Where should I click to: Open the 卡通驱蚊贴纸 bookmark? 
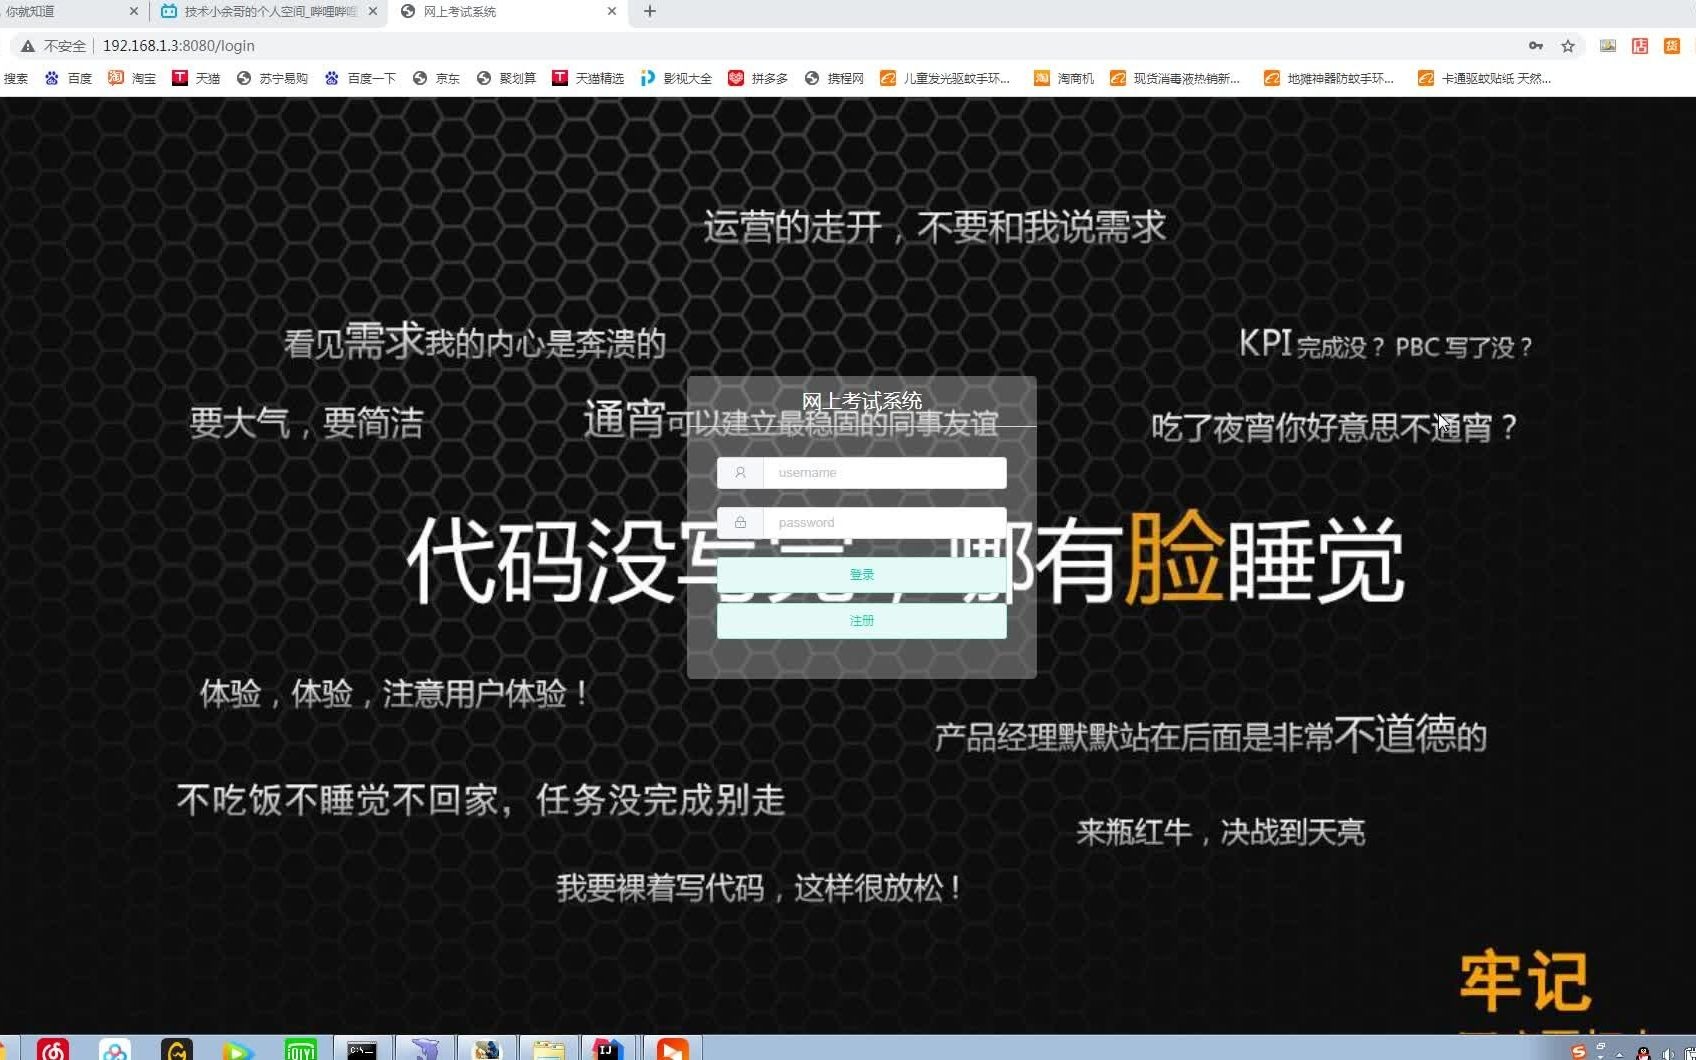click(x=1485, y=78)
